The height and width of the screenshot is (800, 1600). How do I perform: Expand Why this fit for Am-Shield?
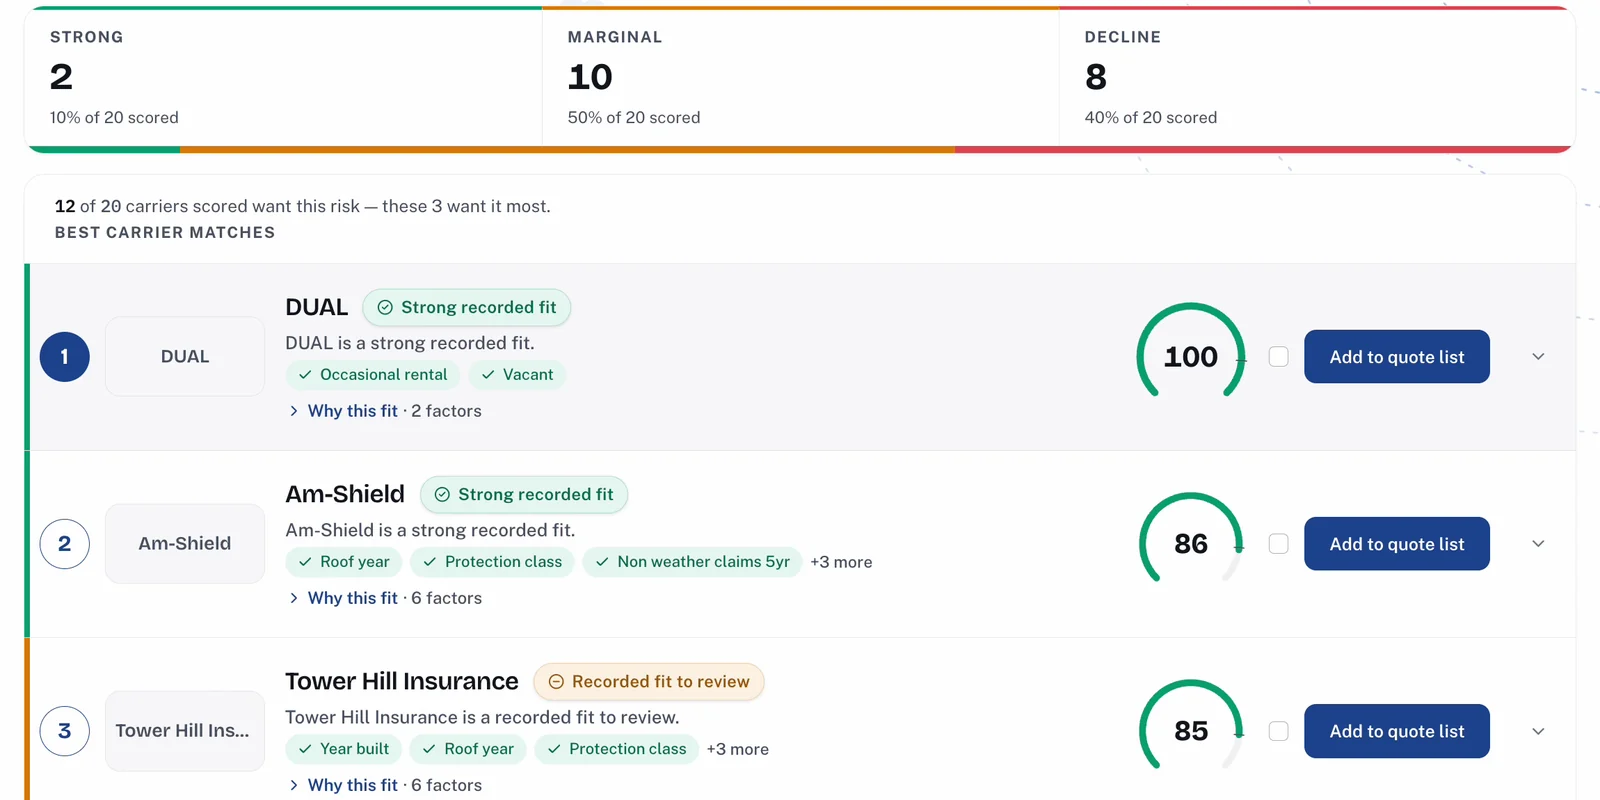pos(384,598)
